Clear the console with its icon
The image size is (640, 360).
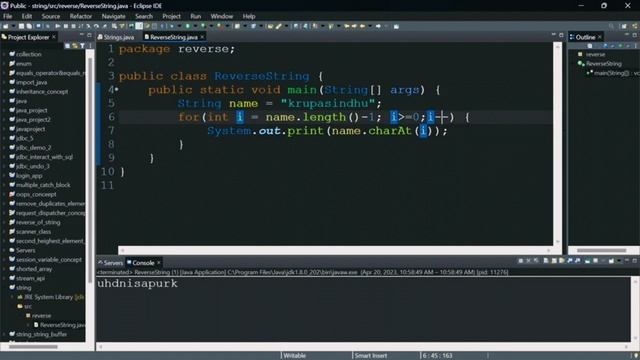coord(546,260)
